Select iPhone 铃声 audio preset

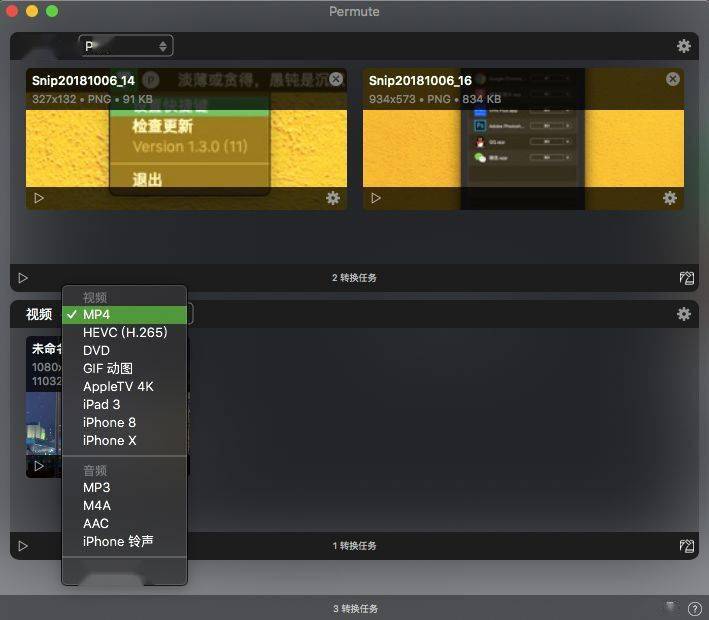click(x=118, y=542)
